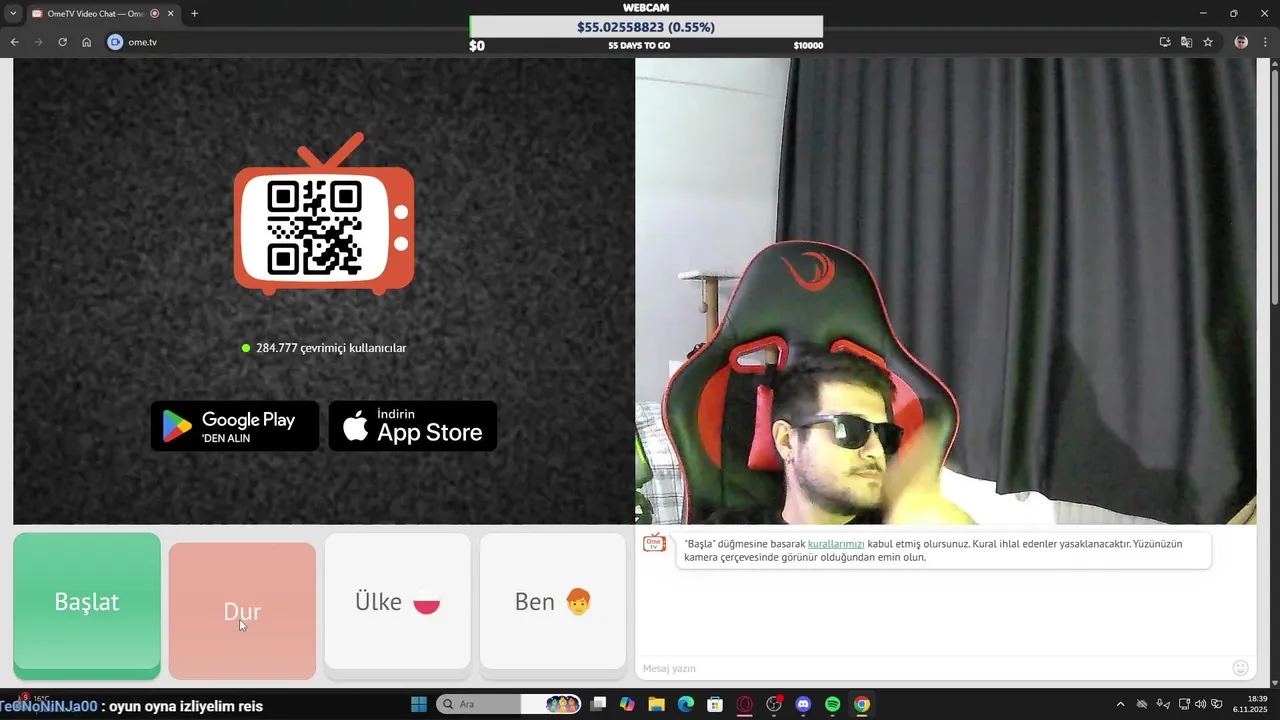Close the OmeTV Video Chat tab

click(171, 14)
